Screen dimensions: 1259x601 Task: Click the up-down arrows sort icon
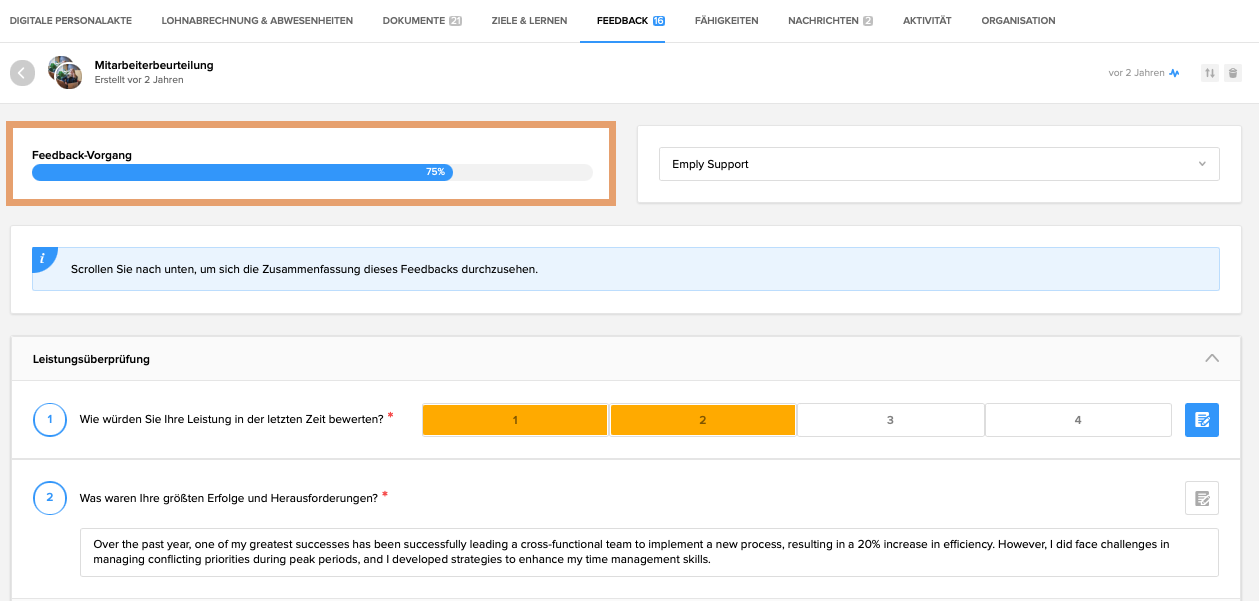1210,73
